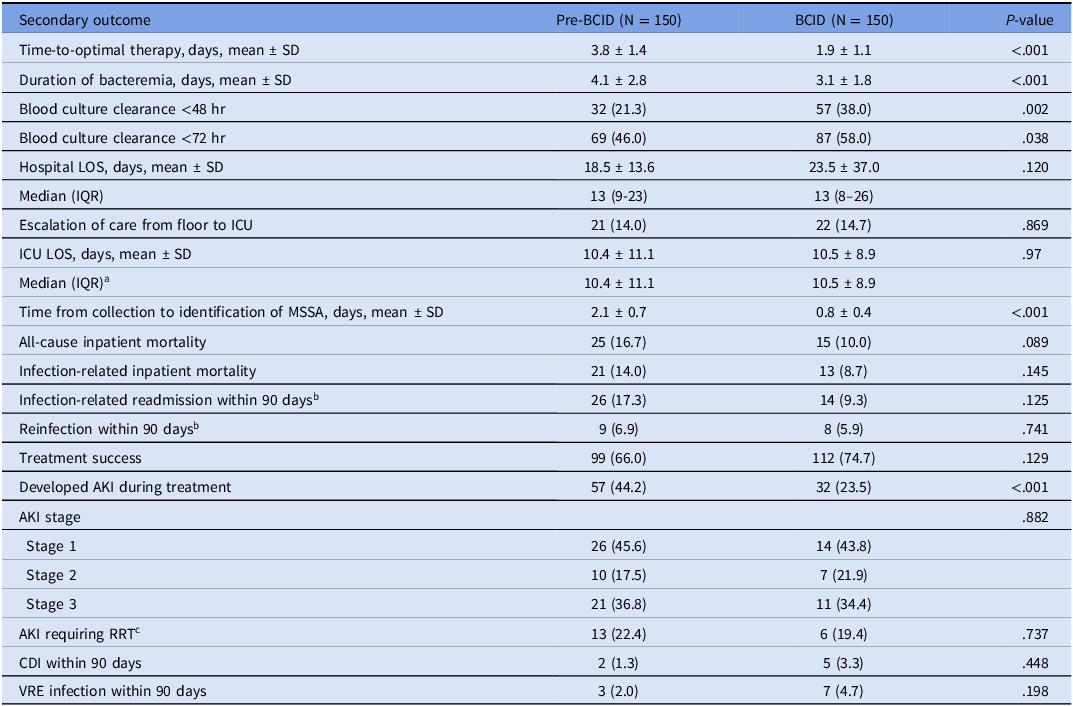Click the value '3.8 ± 1.4'
Viewport: 1073px width, 706px height.
click(619, 50)
